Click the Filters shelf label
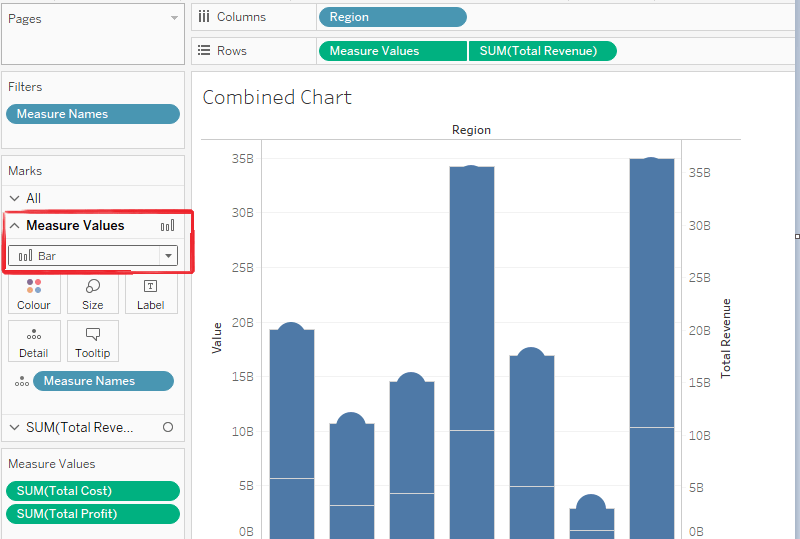This screenshot has width=800, height=539. [25, 87]
